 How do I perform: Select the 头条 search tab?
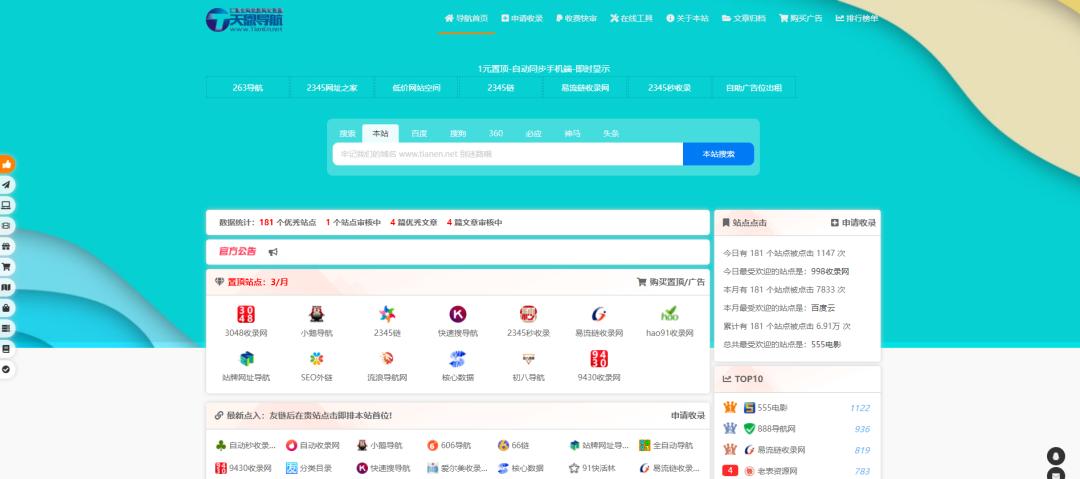pyautogui.click(x=610, y=133)
